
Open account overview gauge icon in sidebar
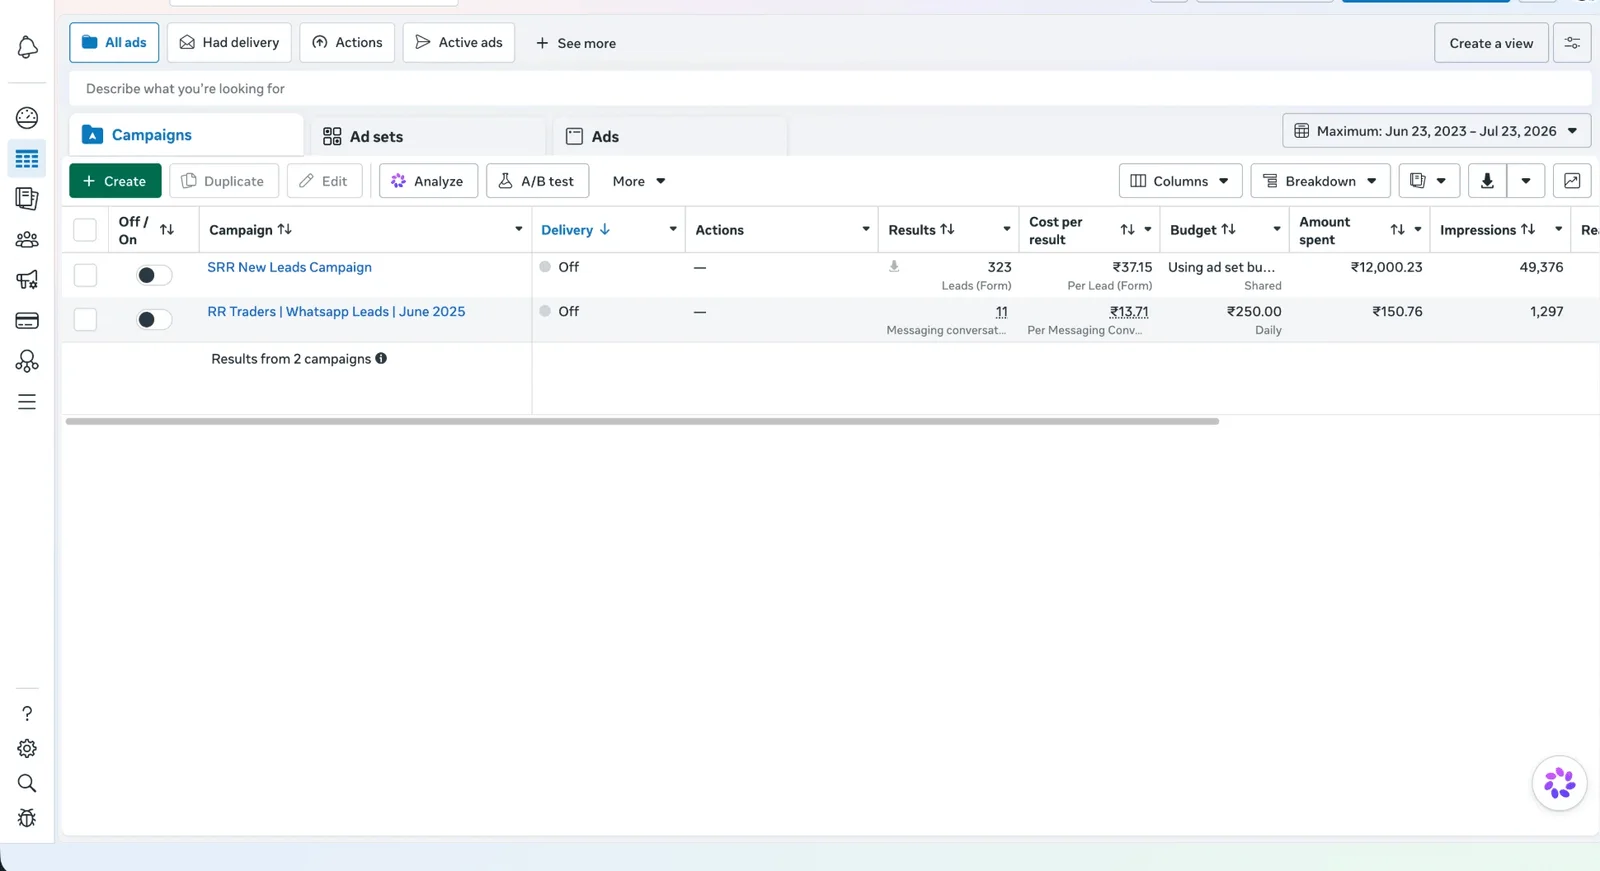point(27,118)
